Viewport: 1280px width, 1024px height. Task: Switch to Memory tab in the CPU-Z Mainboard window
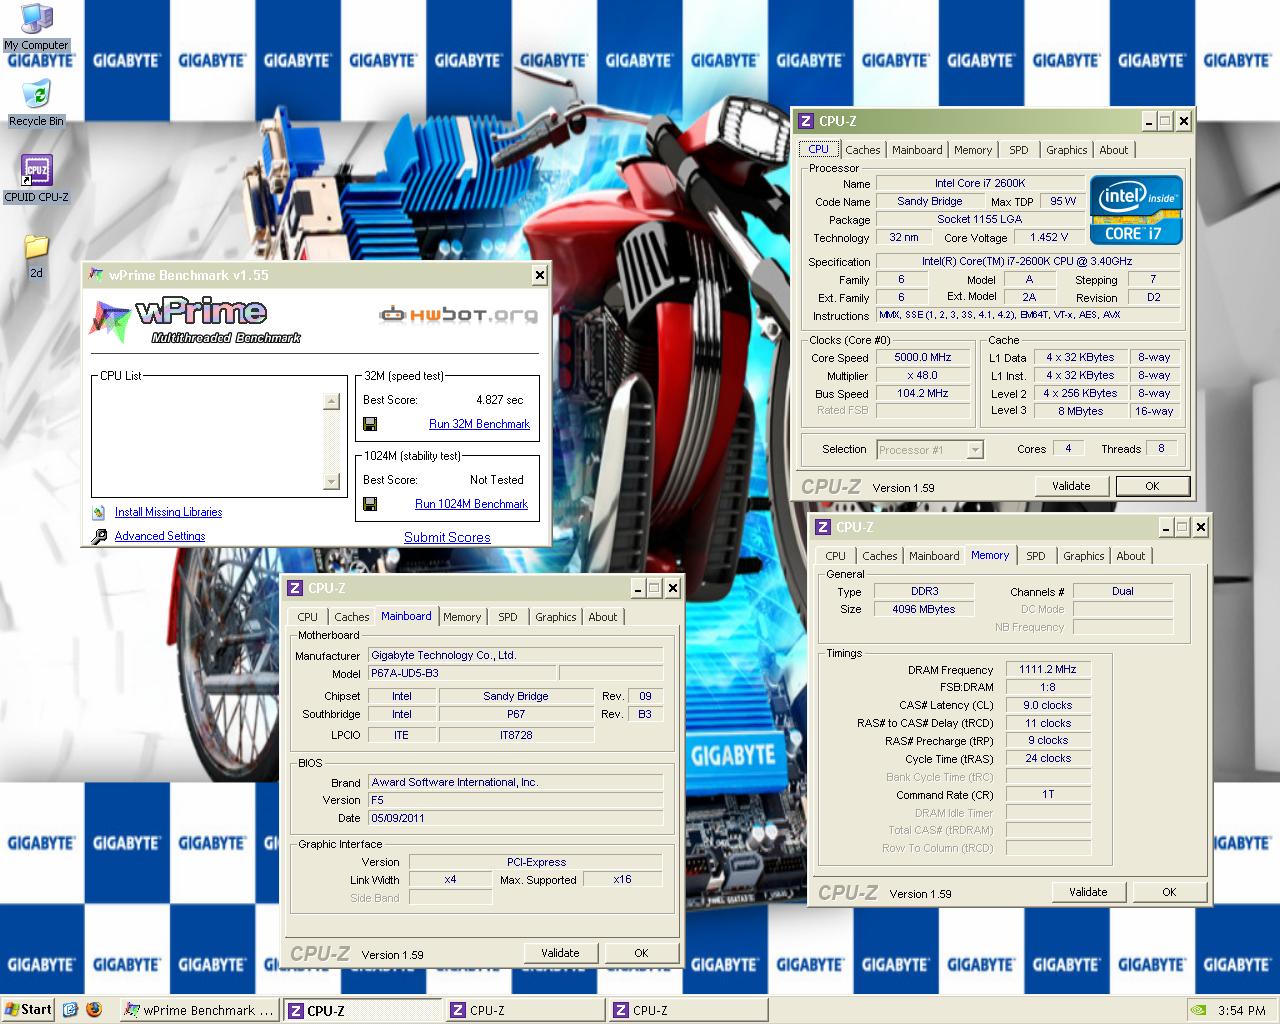tap(462, 617)
